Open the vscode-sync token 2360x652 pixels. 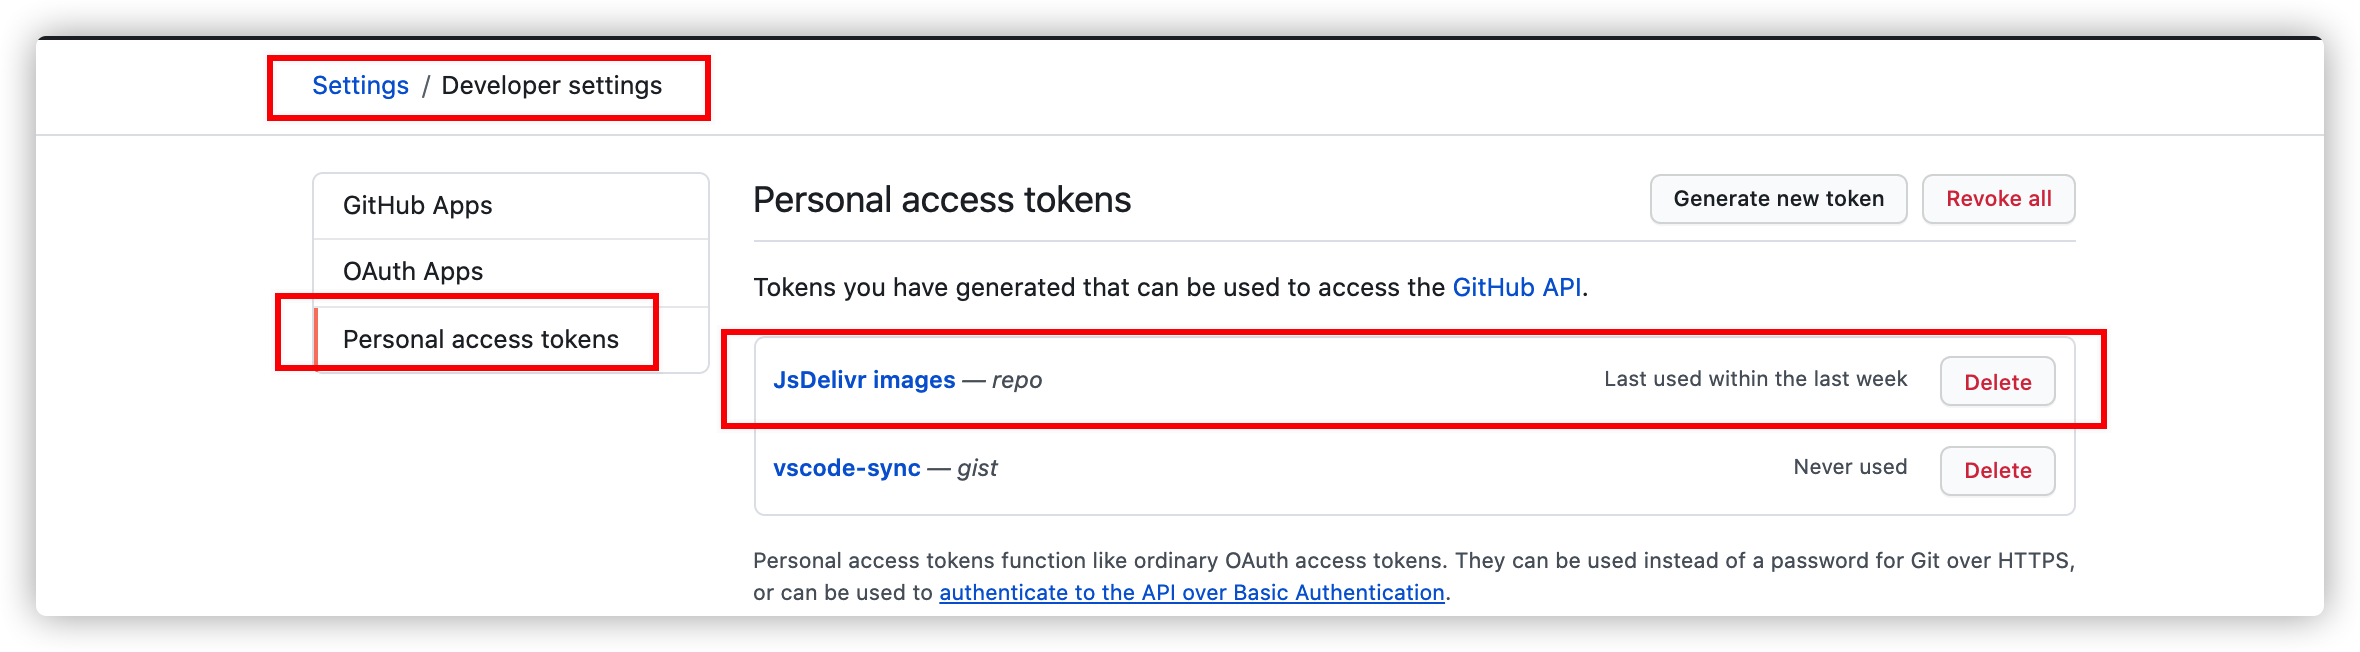(846, 468)
